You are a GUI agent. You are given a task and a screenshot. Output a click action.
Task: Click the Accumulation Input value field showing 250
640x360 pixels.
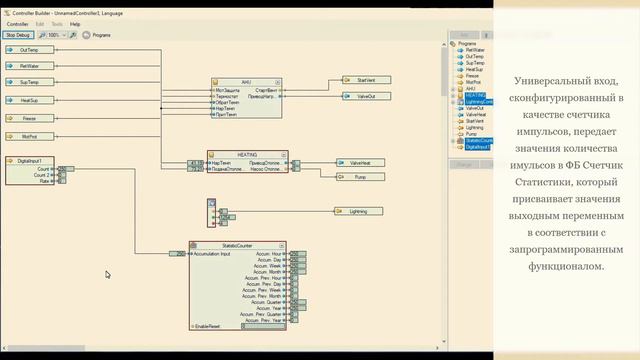(x=178, y=254)
